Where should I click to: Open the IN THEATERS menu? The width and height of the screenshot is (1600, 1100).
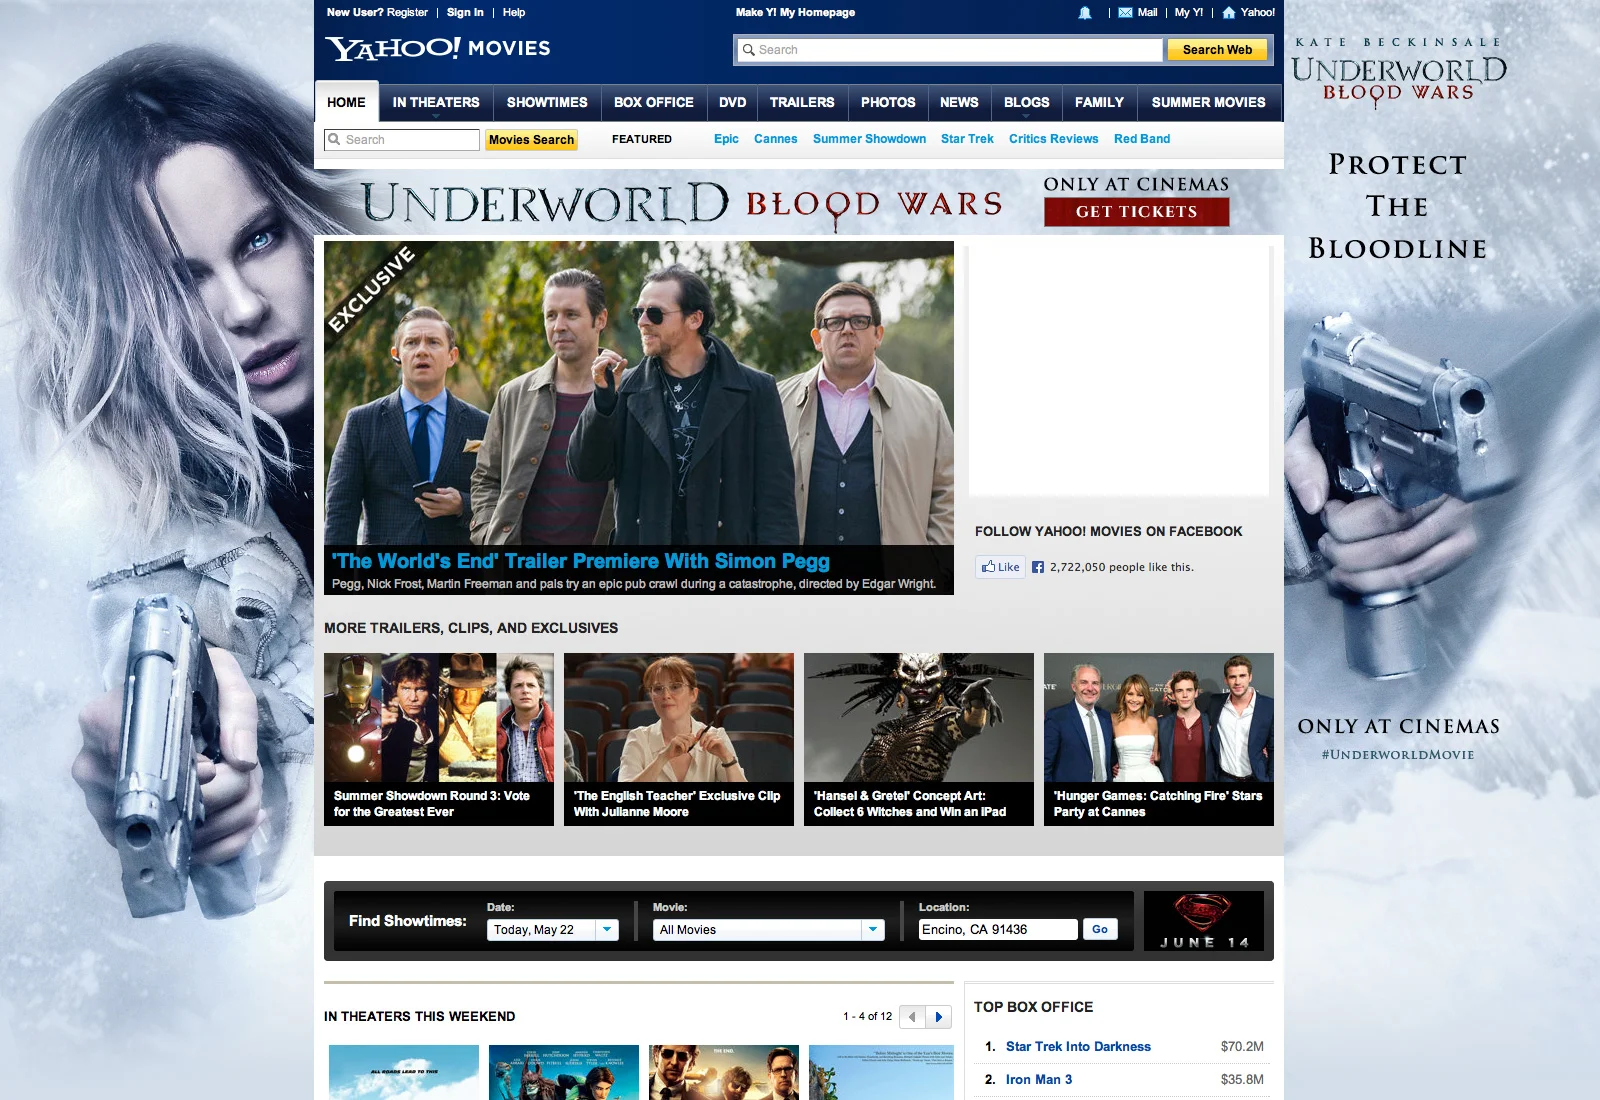[x=436, y=102]
